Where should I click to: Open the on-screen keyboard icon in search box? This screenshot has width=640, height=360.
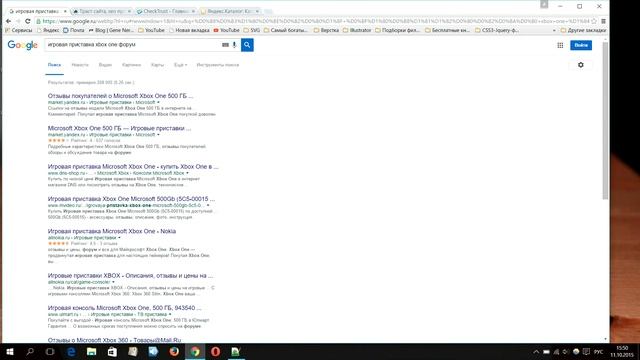coord(225,45)
